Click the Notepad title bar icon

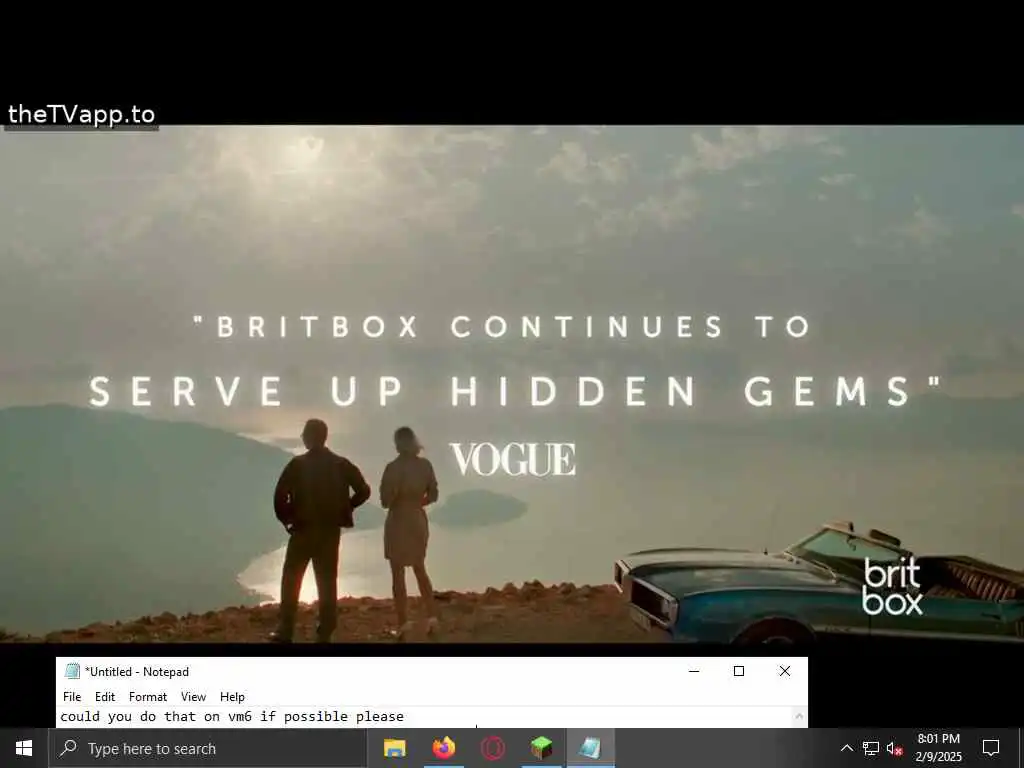pos(72,671)
